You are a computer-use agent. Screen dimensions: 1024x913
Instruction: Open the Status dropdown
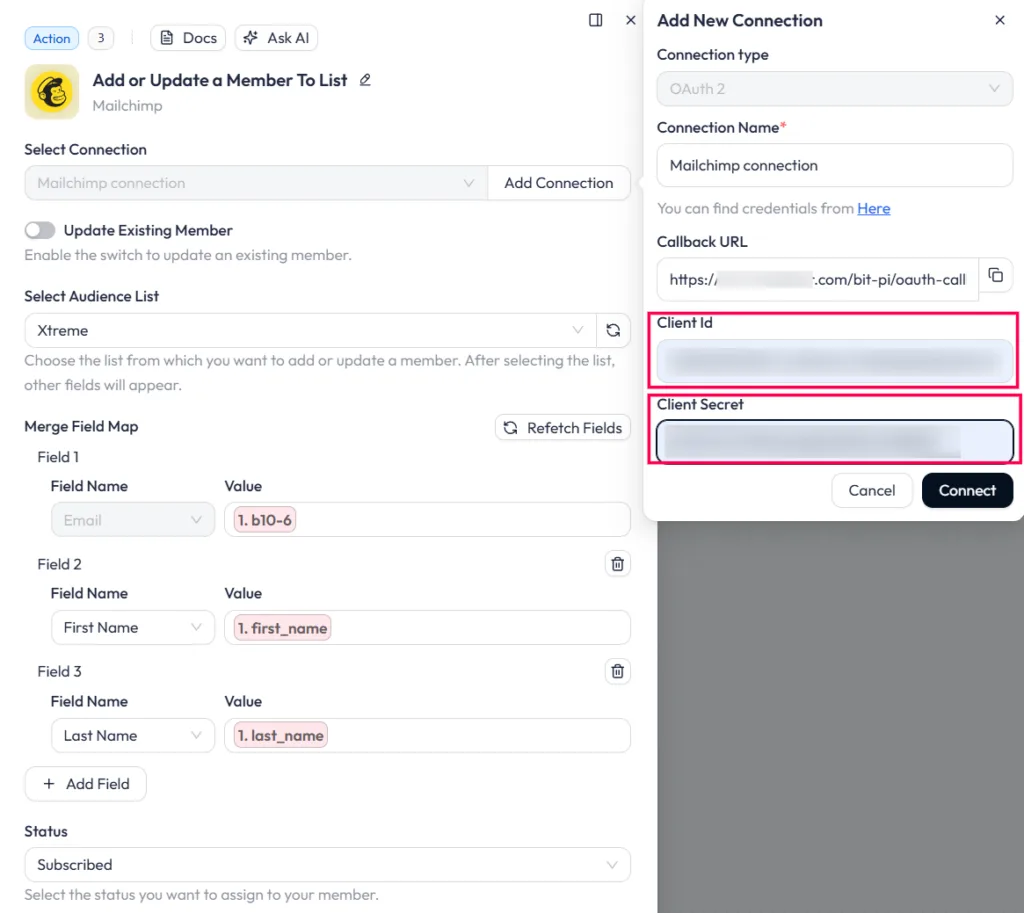click(x=327, y=865)
